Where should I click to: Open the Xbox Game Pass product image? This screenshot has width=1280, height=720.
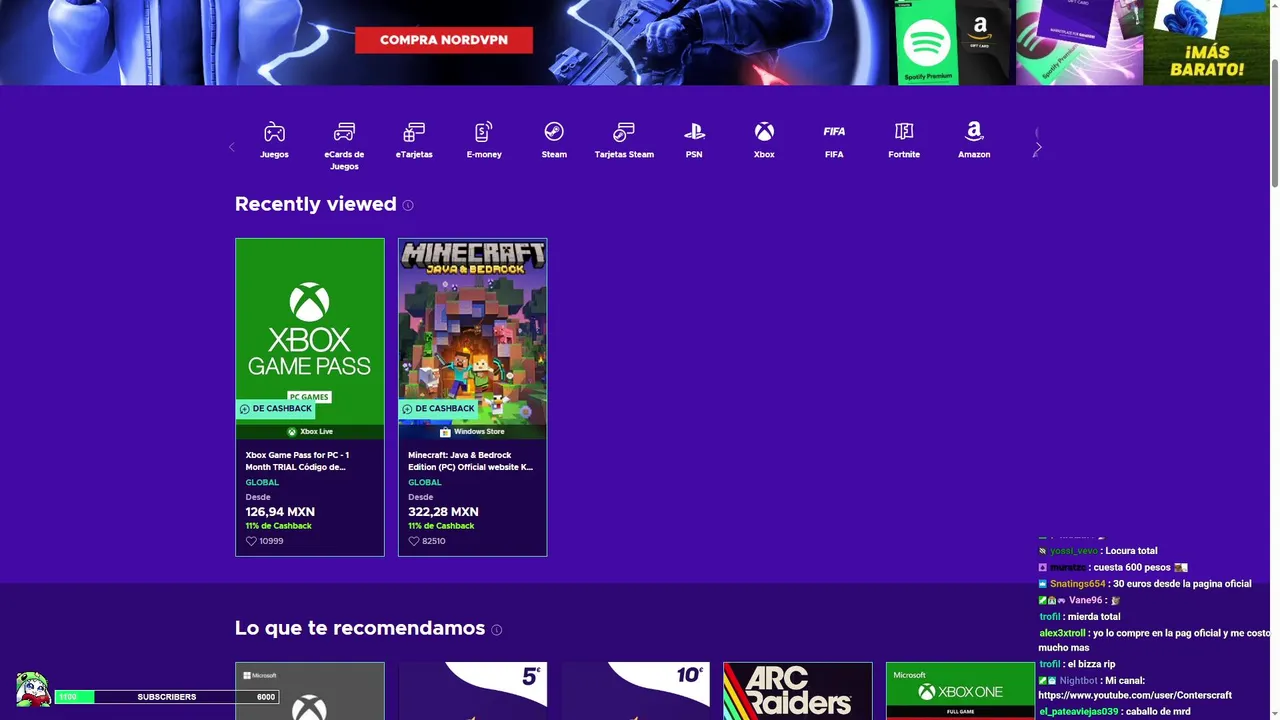(x=310, y=338)
